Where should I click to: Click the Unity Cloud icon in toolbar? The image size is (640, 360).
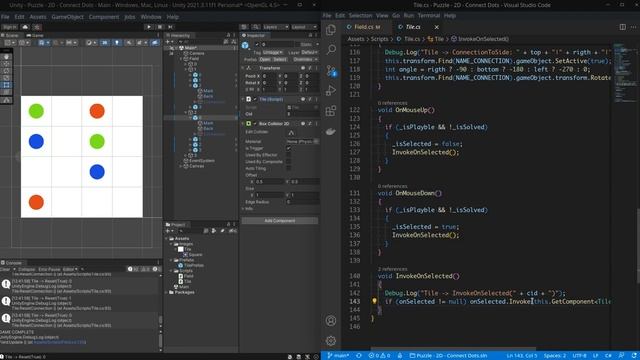(x=25, y=27)
